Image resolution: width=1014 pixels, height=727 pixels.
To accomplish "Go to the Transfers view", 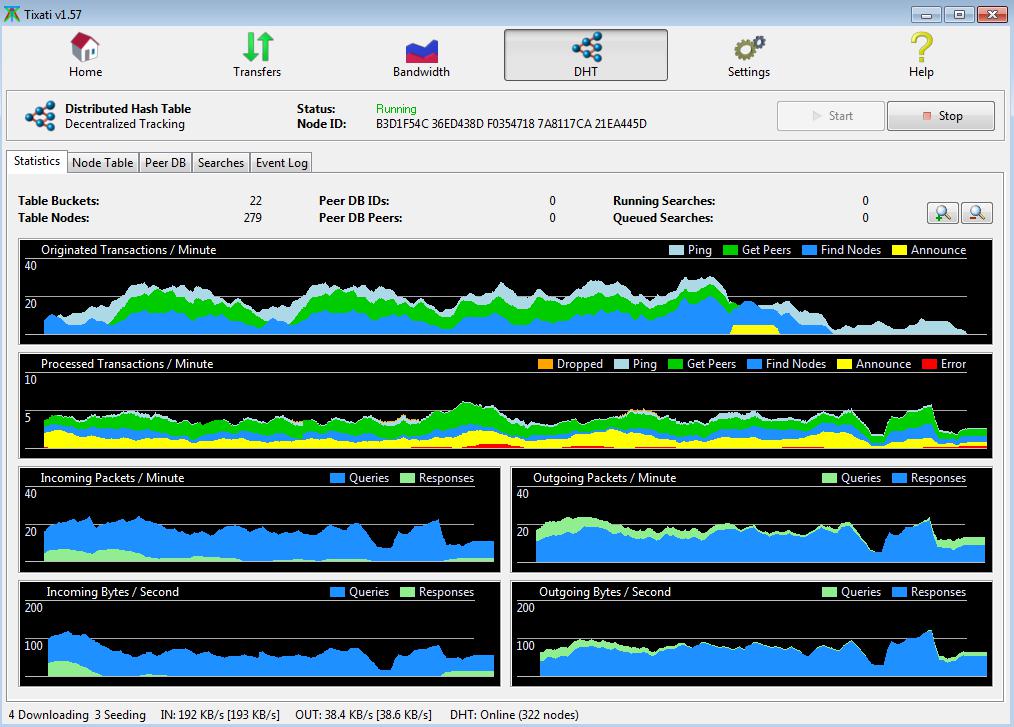I will point(257,55).
